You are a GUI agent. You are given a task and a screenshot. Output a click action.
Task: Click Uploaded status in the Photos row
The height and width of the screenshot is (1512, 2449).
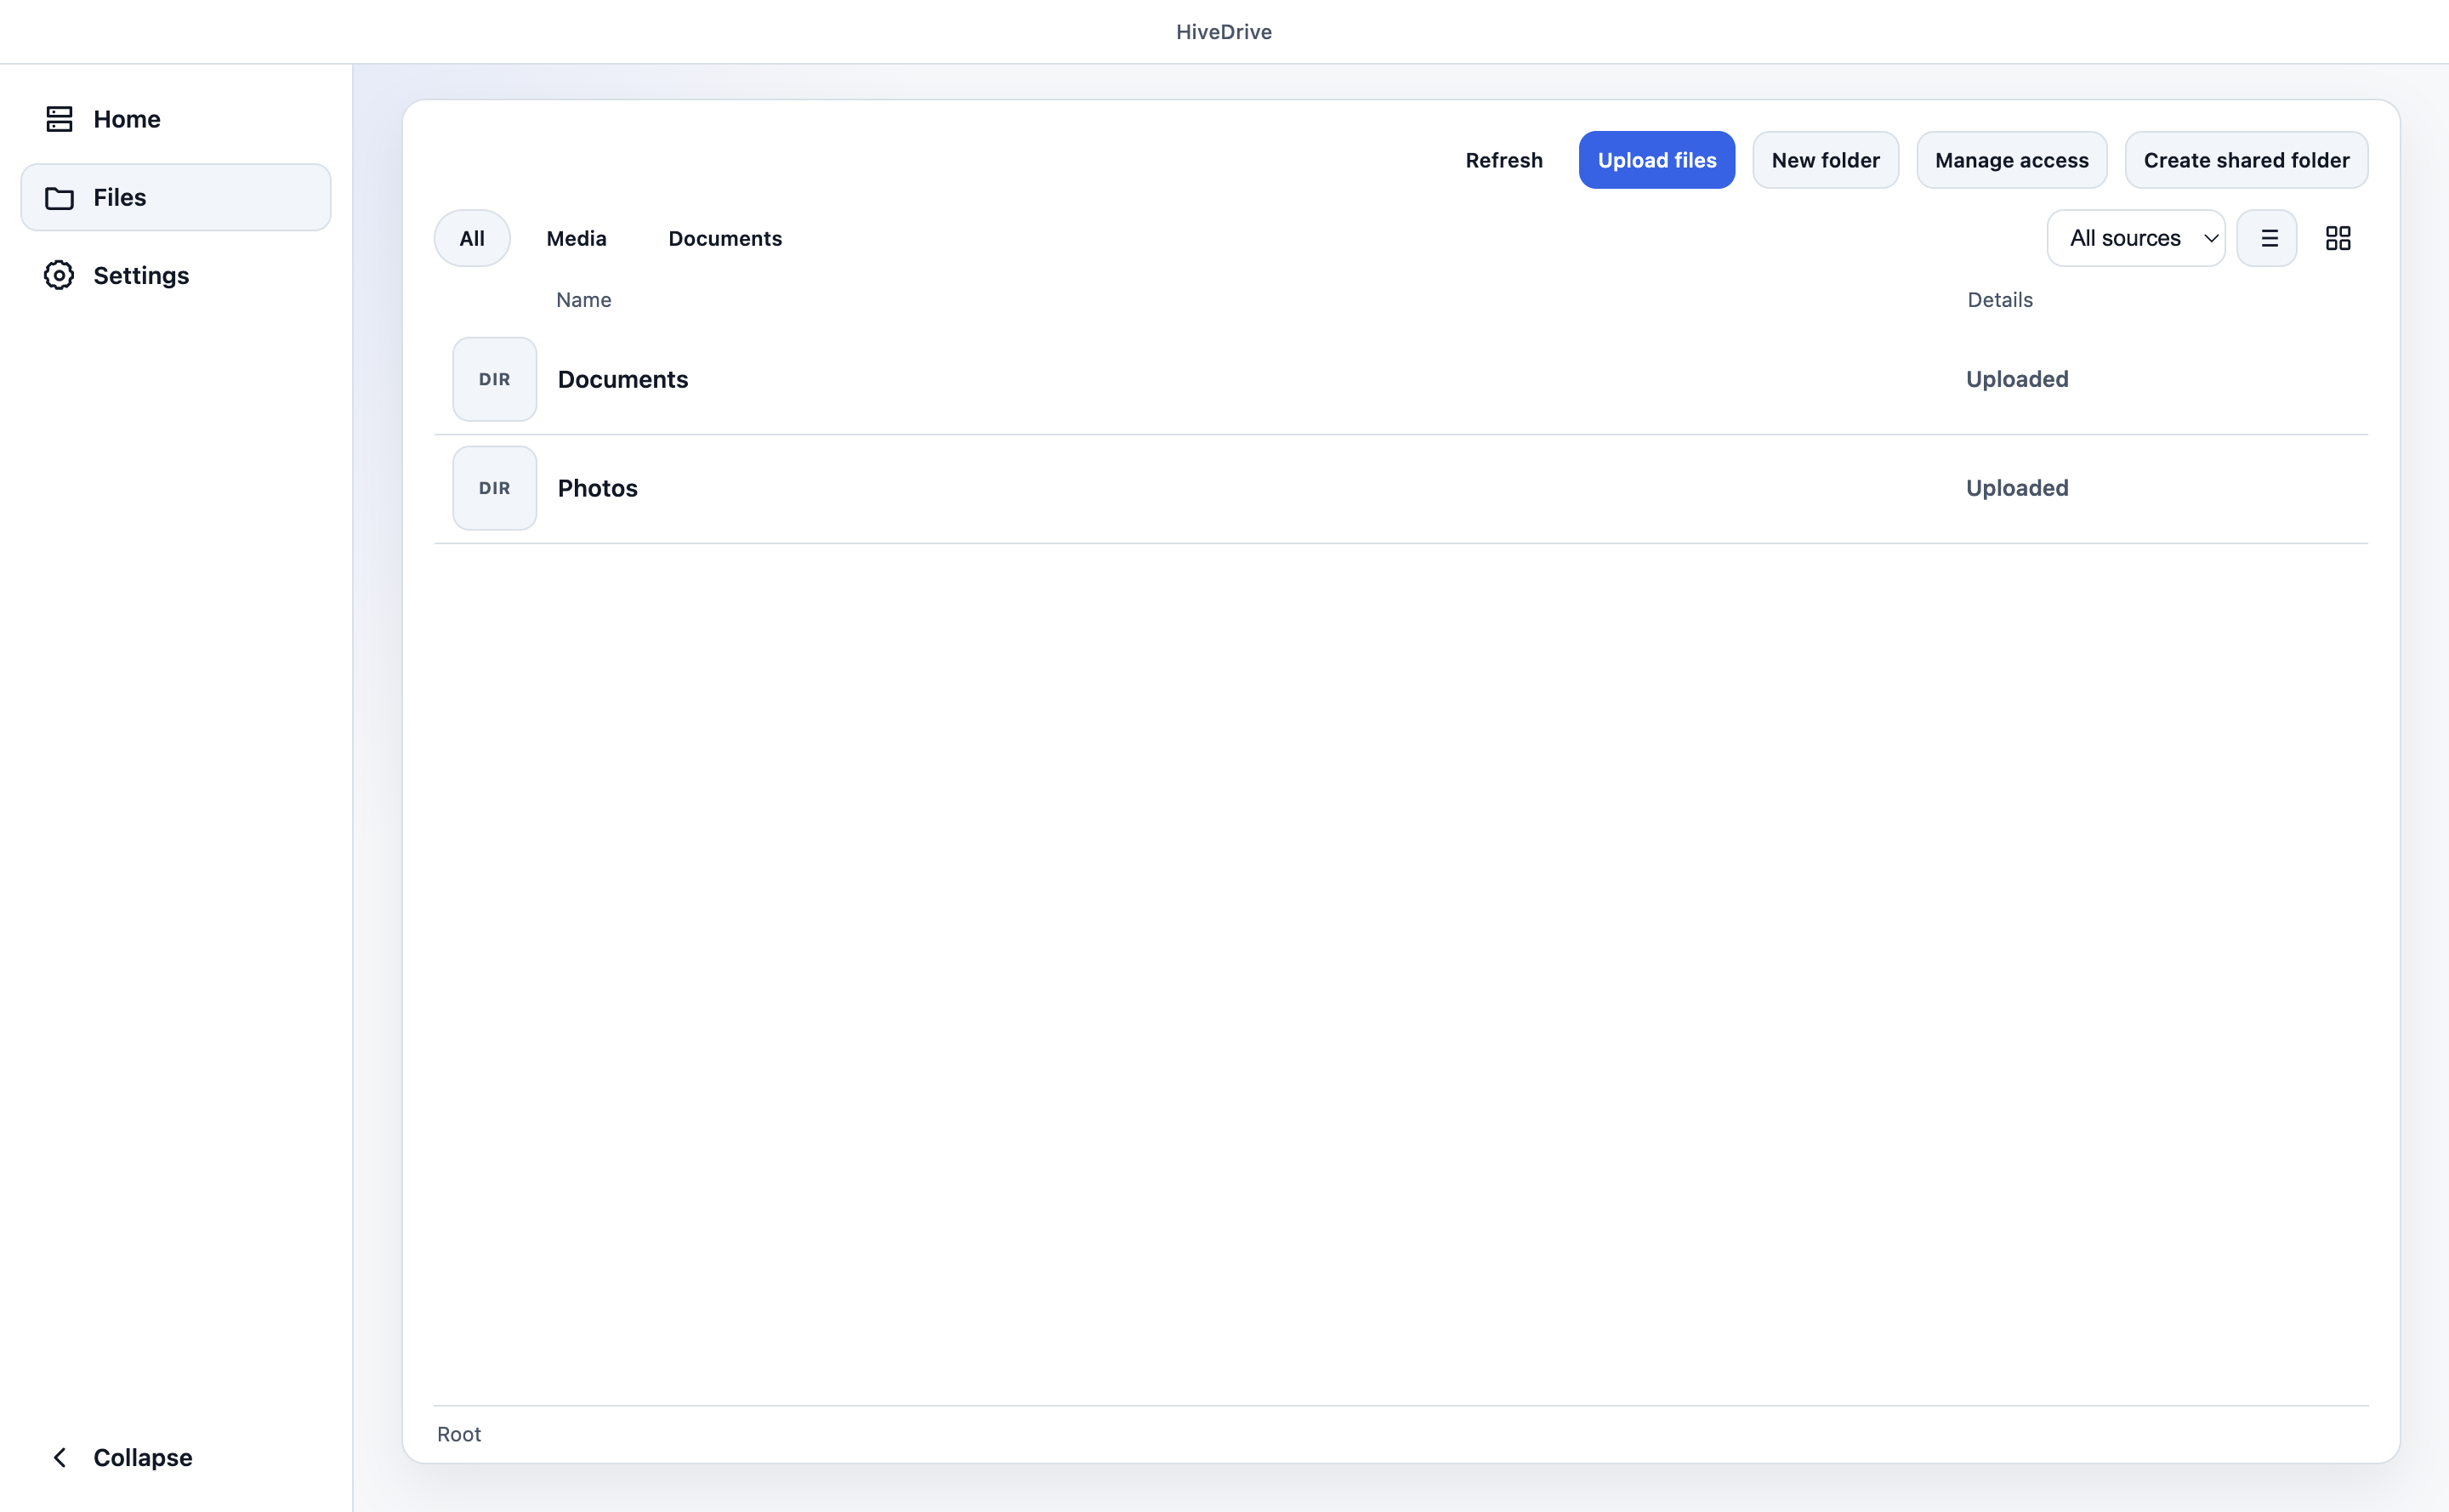(x=2017, y=488)
